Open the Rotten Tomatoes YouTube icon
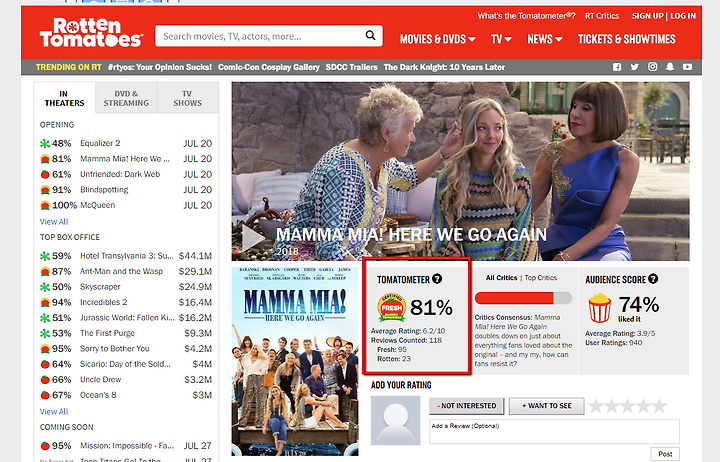720x462 pixels. [x=687, y=67]
